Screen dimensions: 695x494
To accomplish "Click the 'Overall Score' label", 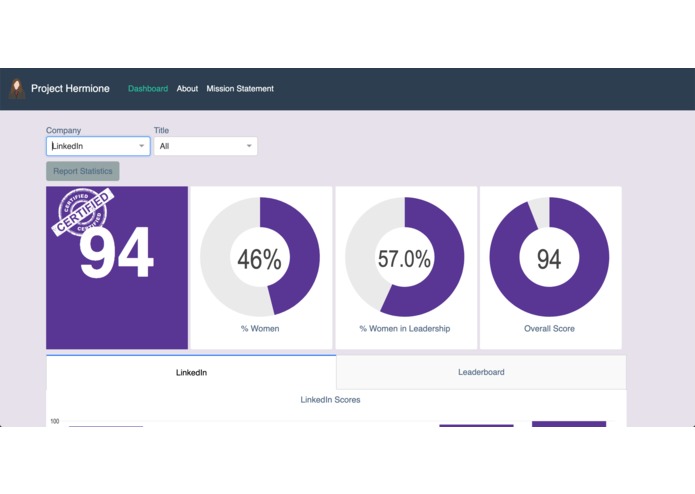I will tap(549, 329).
